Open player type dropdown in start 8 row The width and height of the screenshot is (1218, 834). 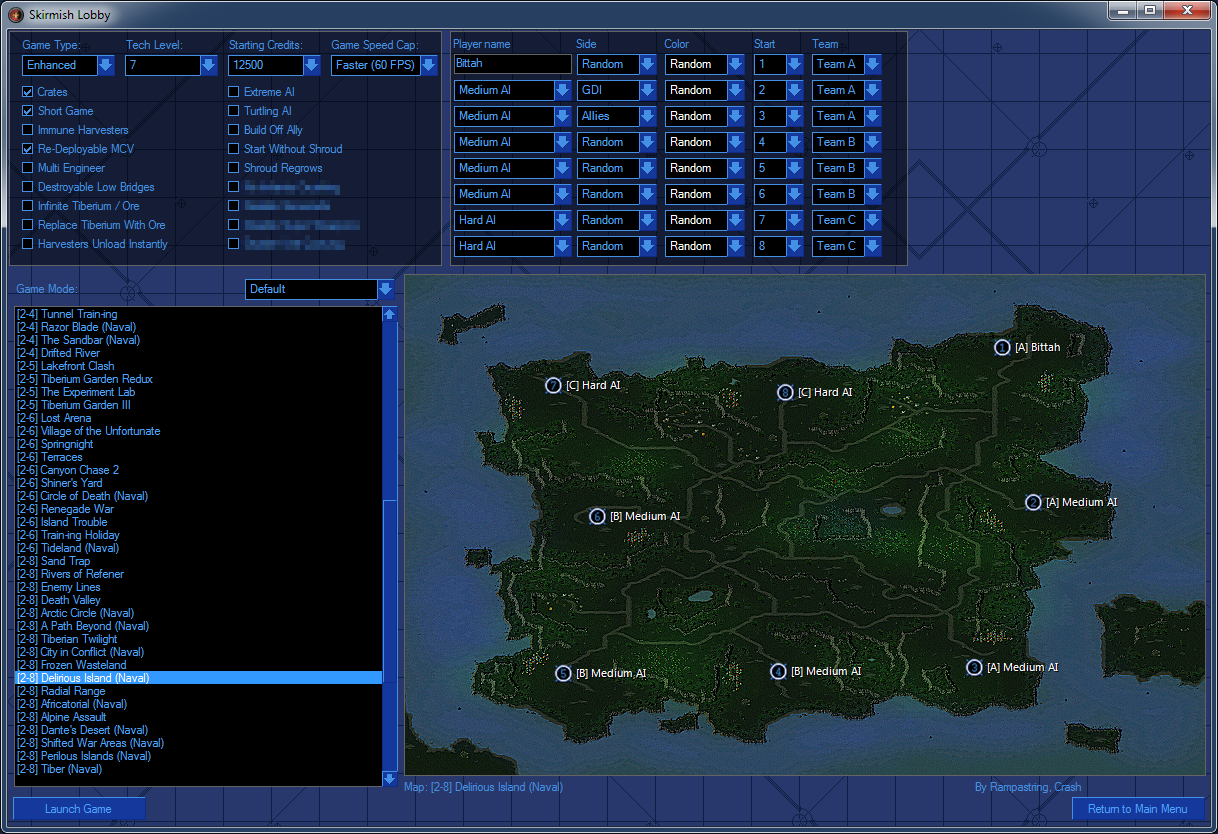[513, 246]
